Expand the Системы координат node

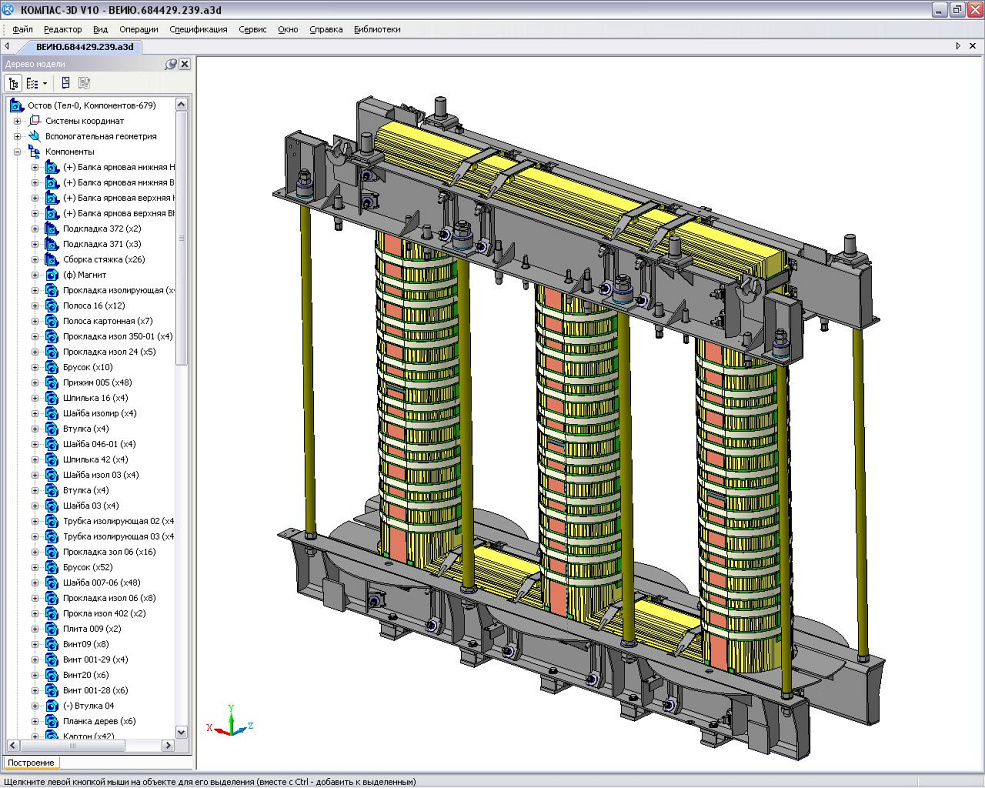(x=17, y=121)
